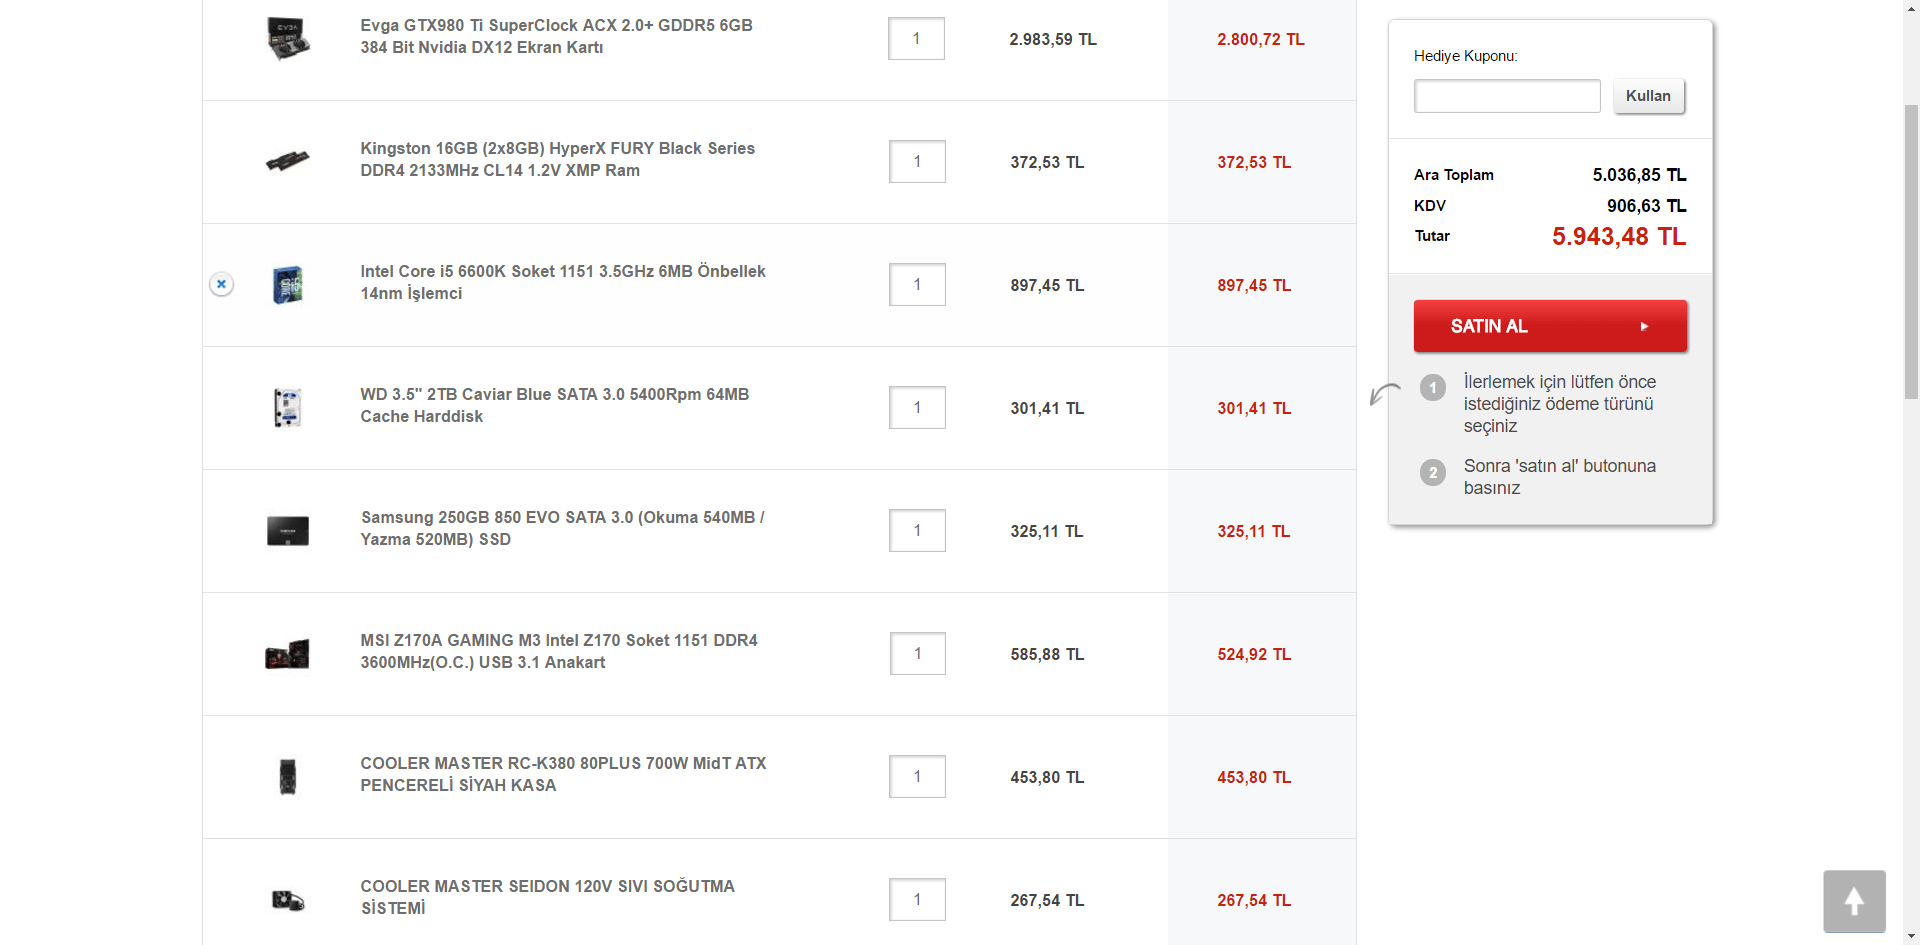Open the MSI Z170A GAMING M3 product link
Viewport: 1920px width, 945px height.
coord(558,651)
